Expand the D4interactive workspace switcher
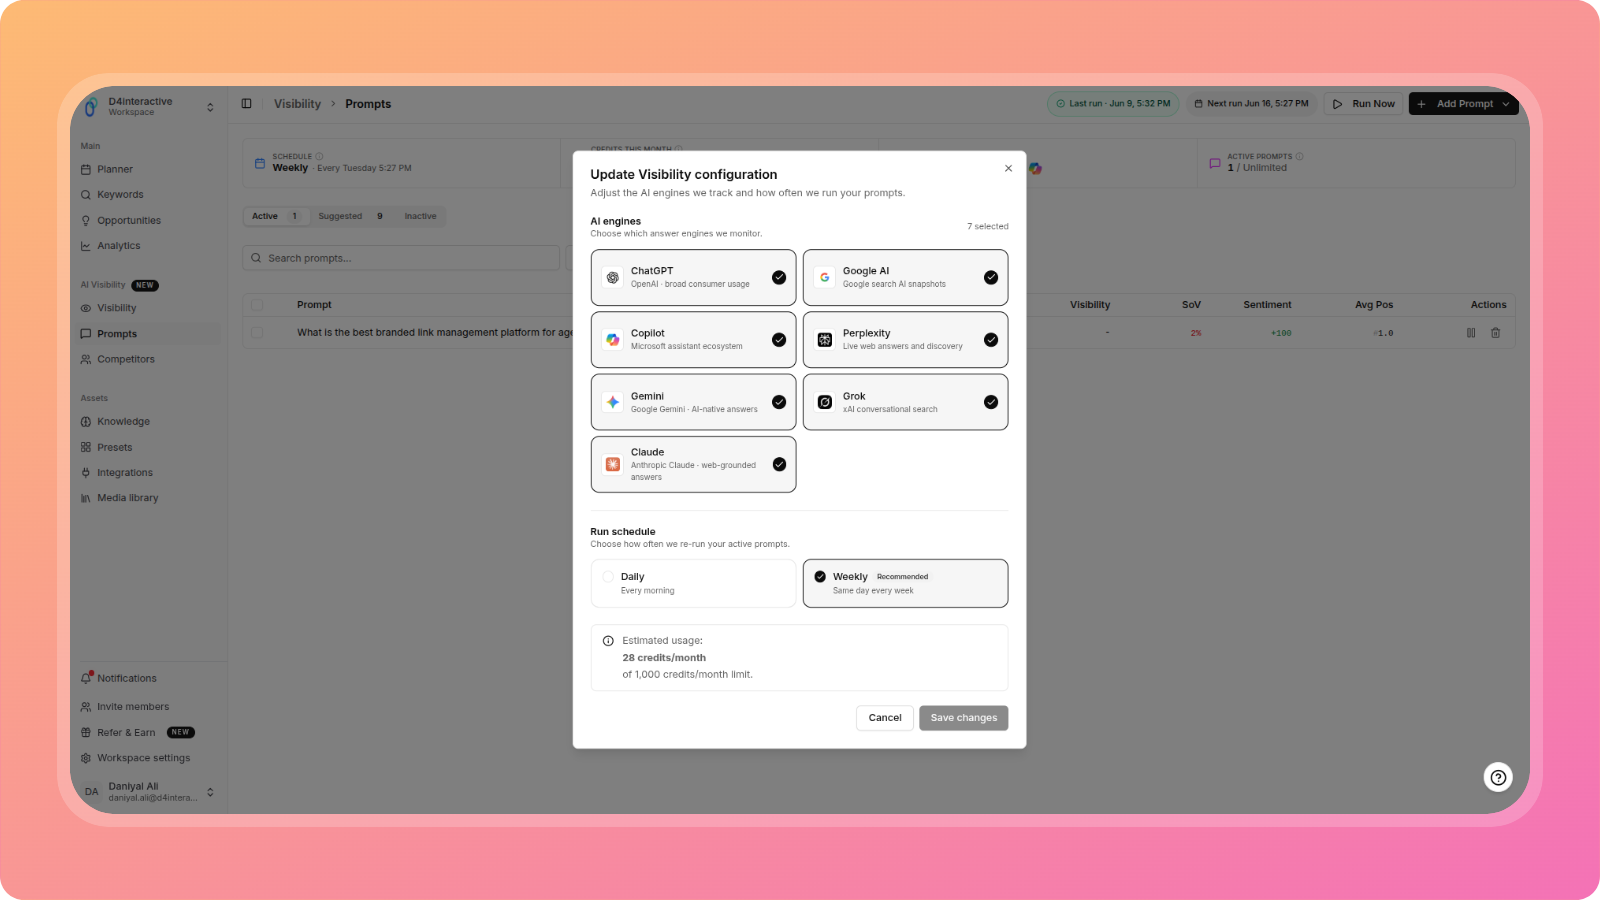This screenshot has width=1600, height=900. [x=210, y=107]
